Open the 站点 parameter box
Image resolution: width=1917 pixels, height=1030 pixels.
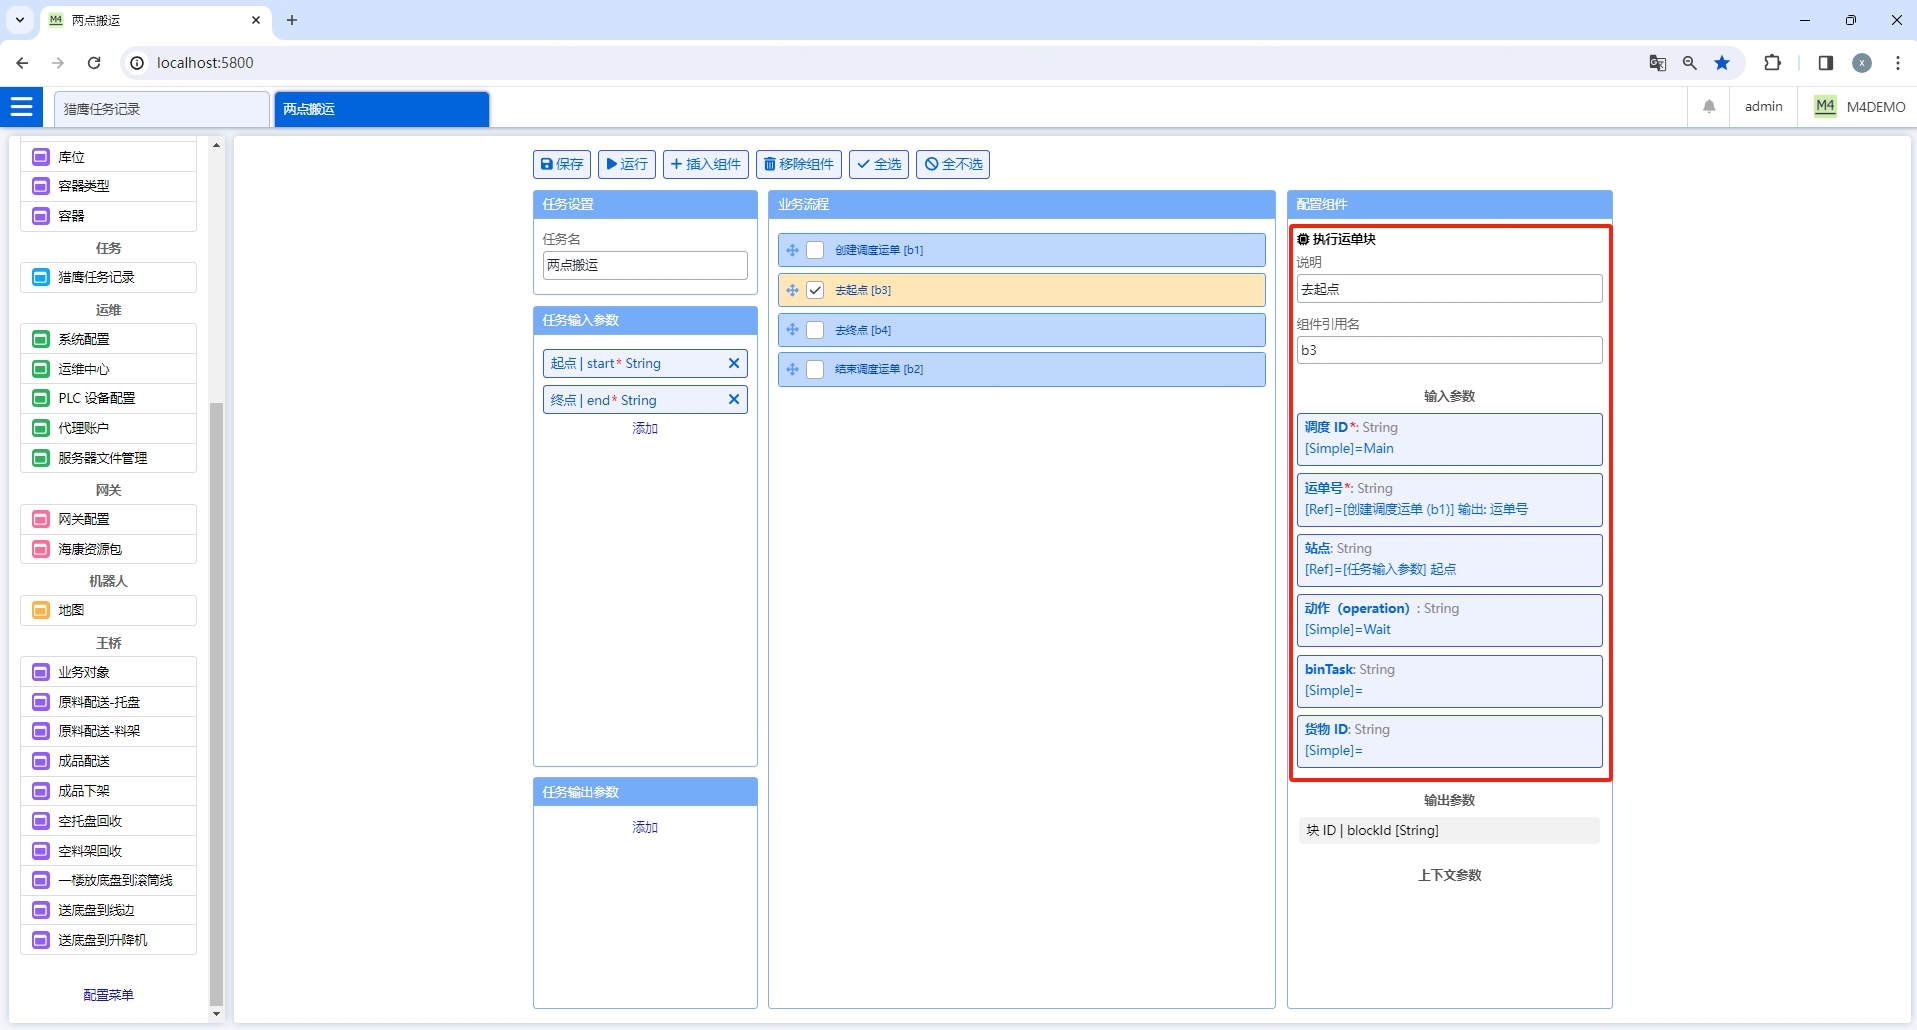point(1450,560)
